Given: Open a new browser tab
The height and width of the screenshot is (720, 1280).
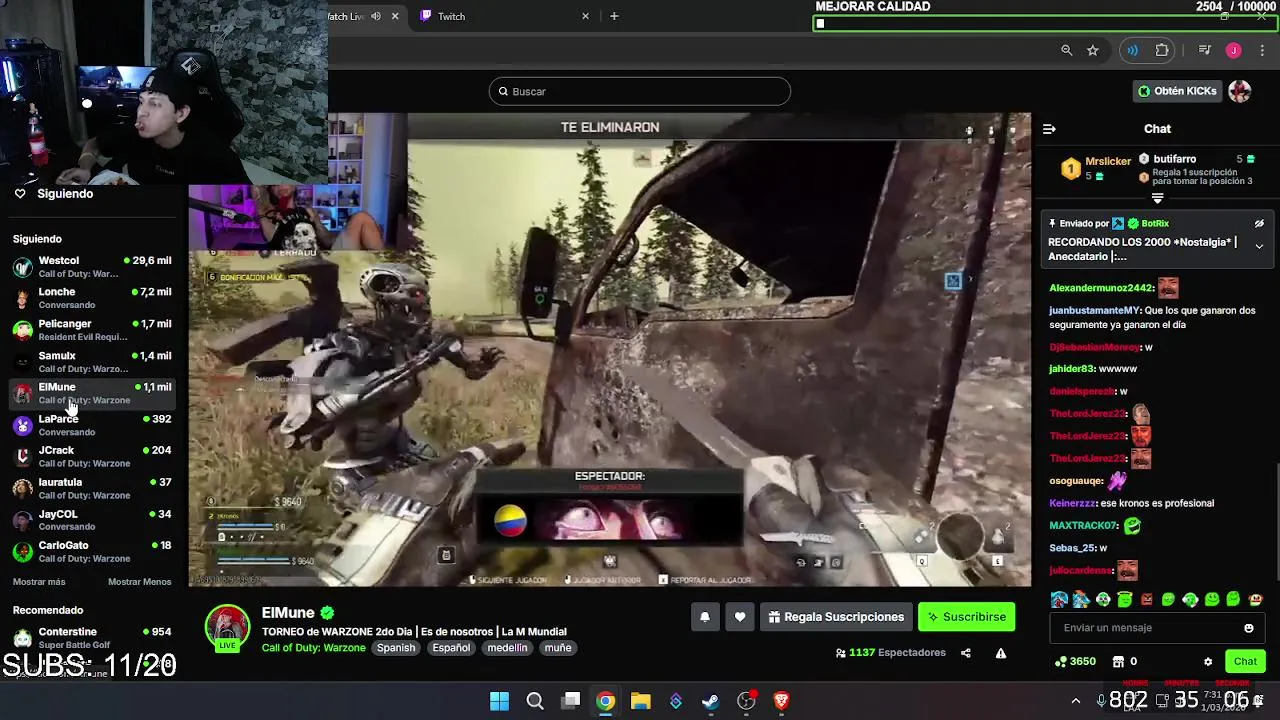Looking at the screenshot, I should click(614, 16).
